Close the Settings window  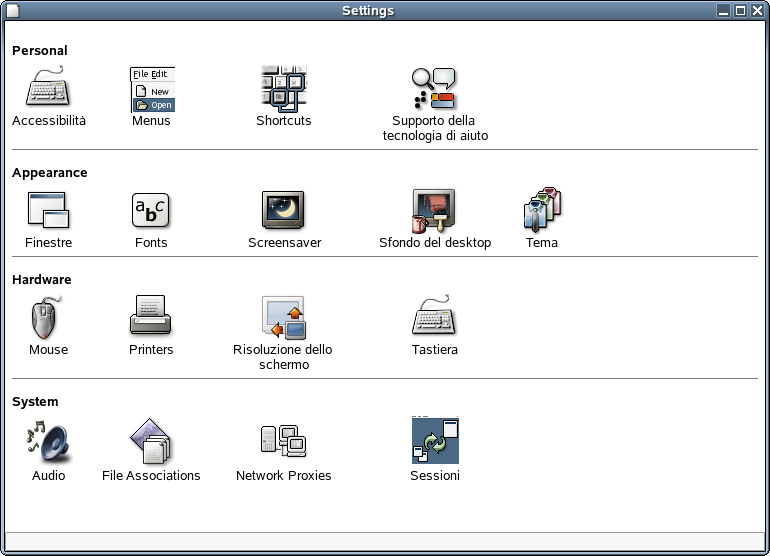[x=757, y=10]
